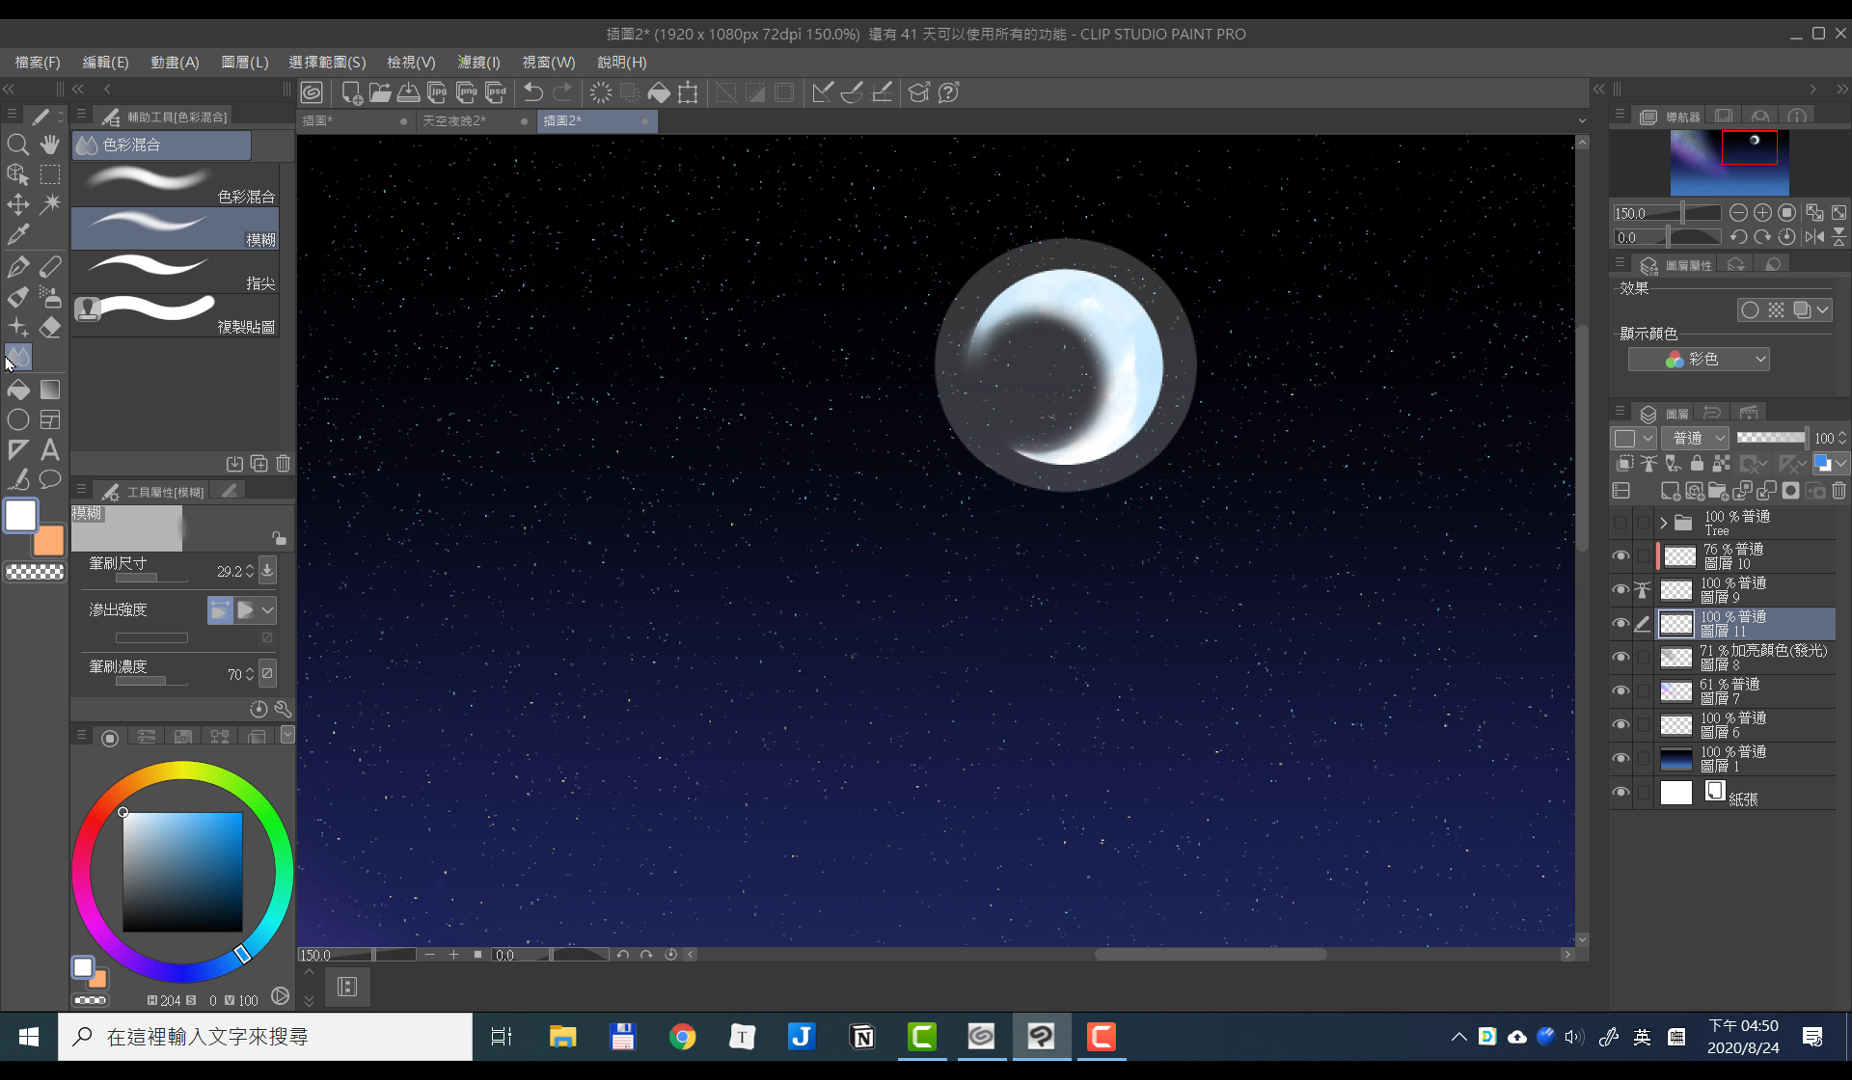1852x1080 pixels.
Task: Open Google Chrome from the taskbar
Action: click(682, 1037)
